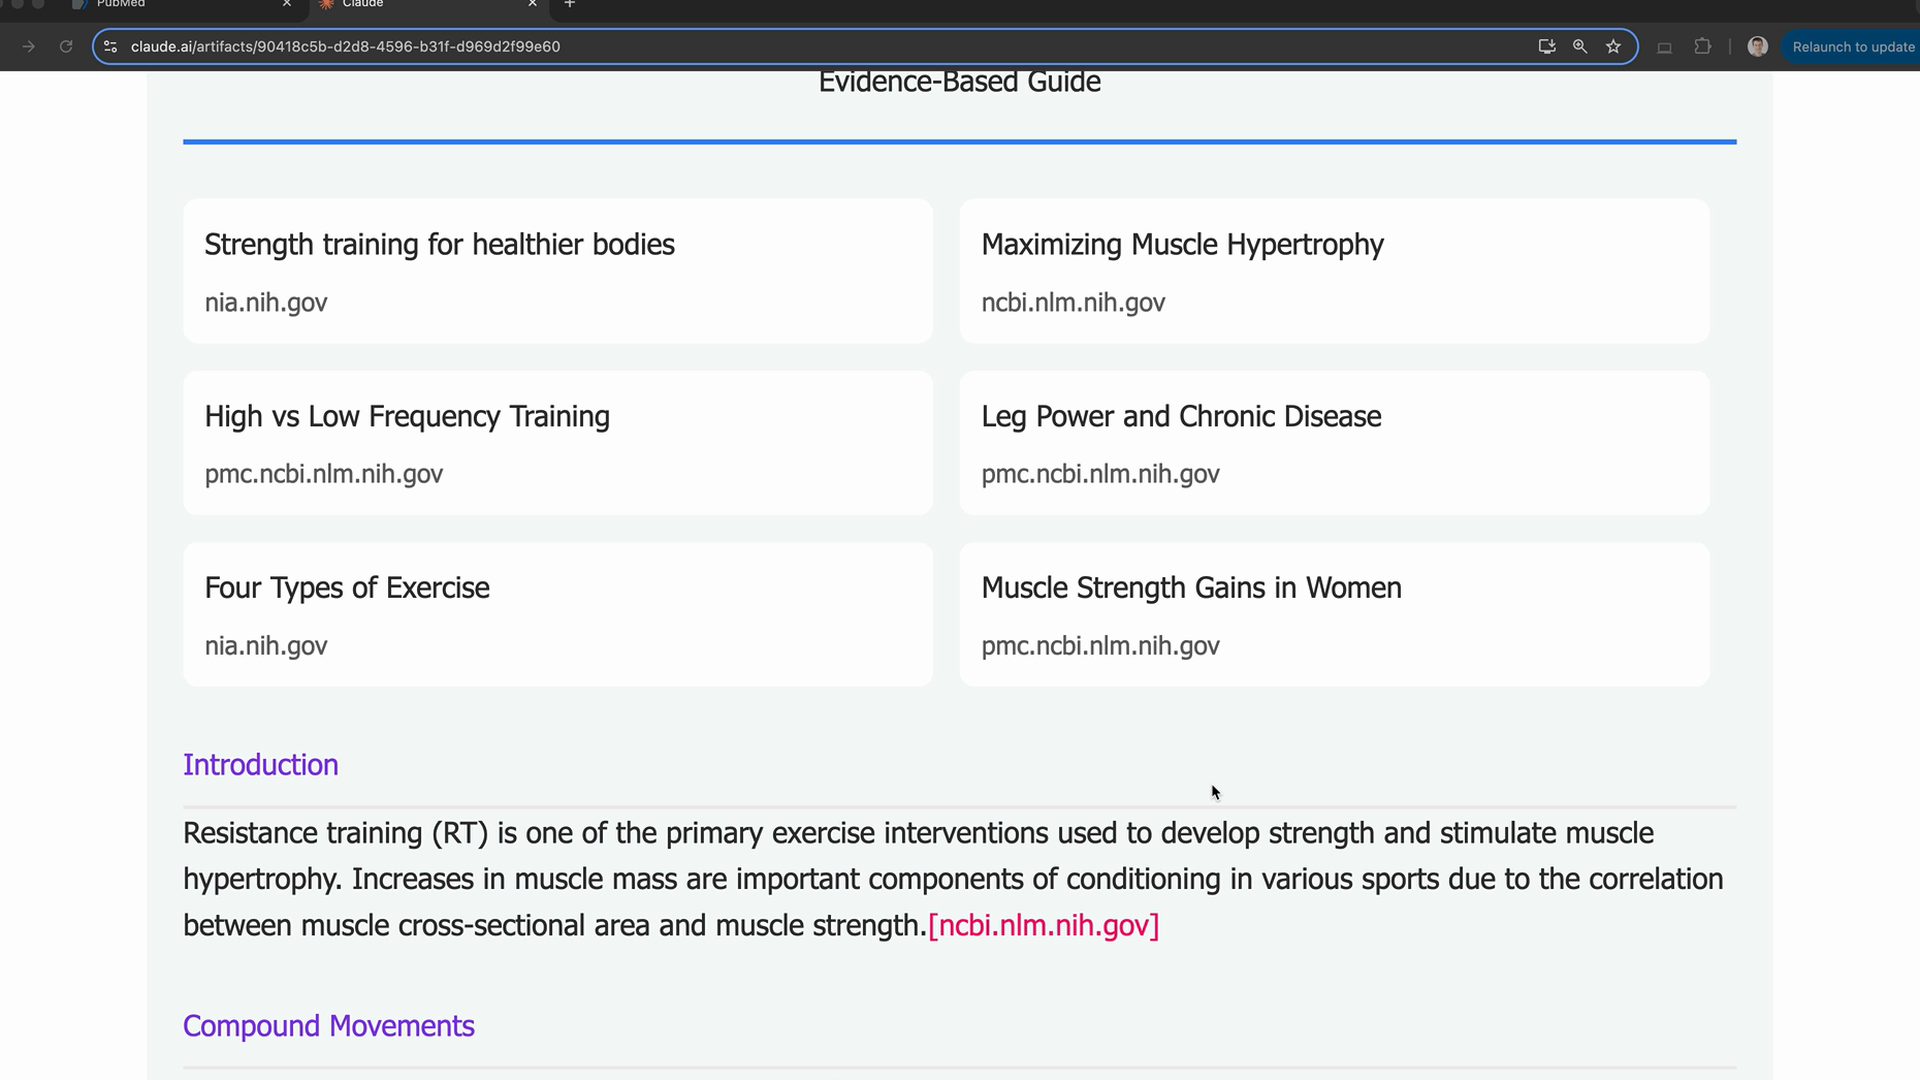Open the ncbi.nlm.nih.gov citation link
The image size is (1920, 1080).
click(x=1043, y=926)
